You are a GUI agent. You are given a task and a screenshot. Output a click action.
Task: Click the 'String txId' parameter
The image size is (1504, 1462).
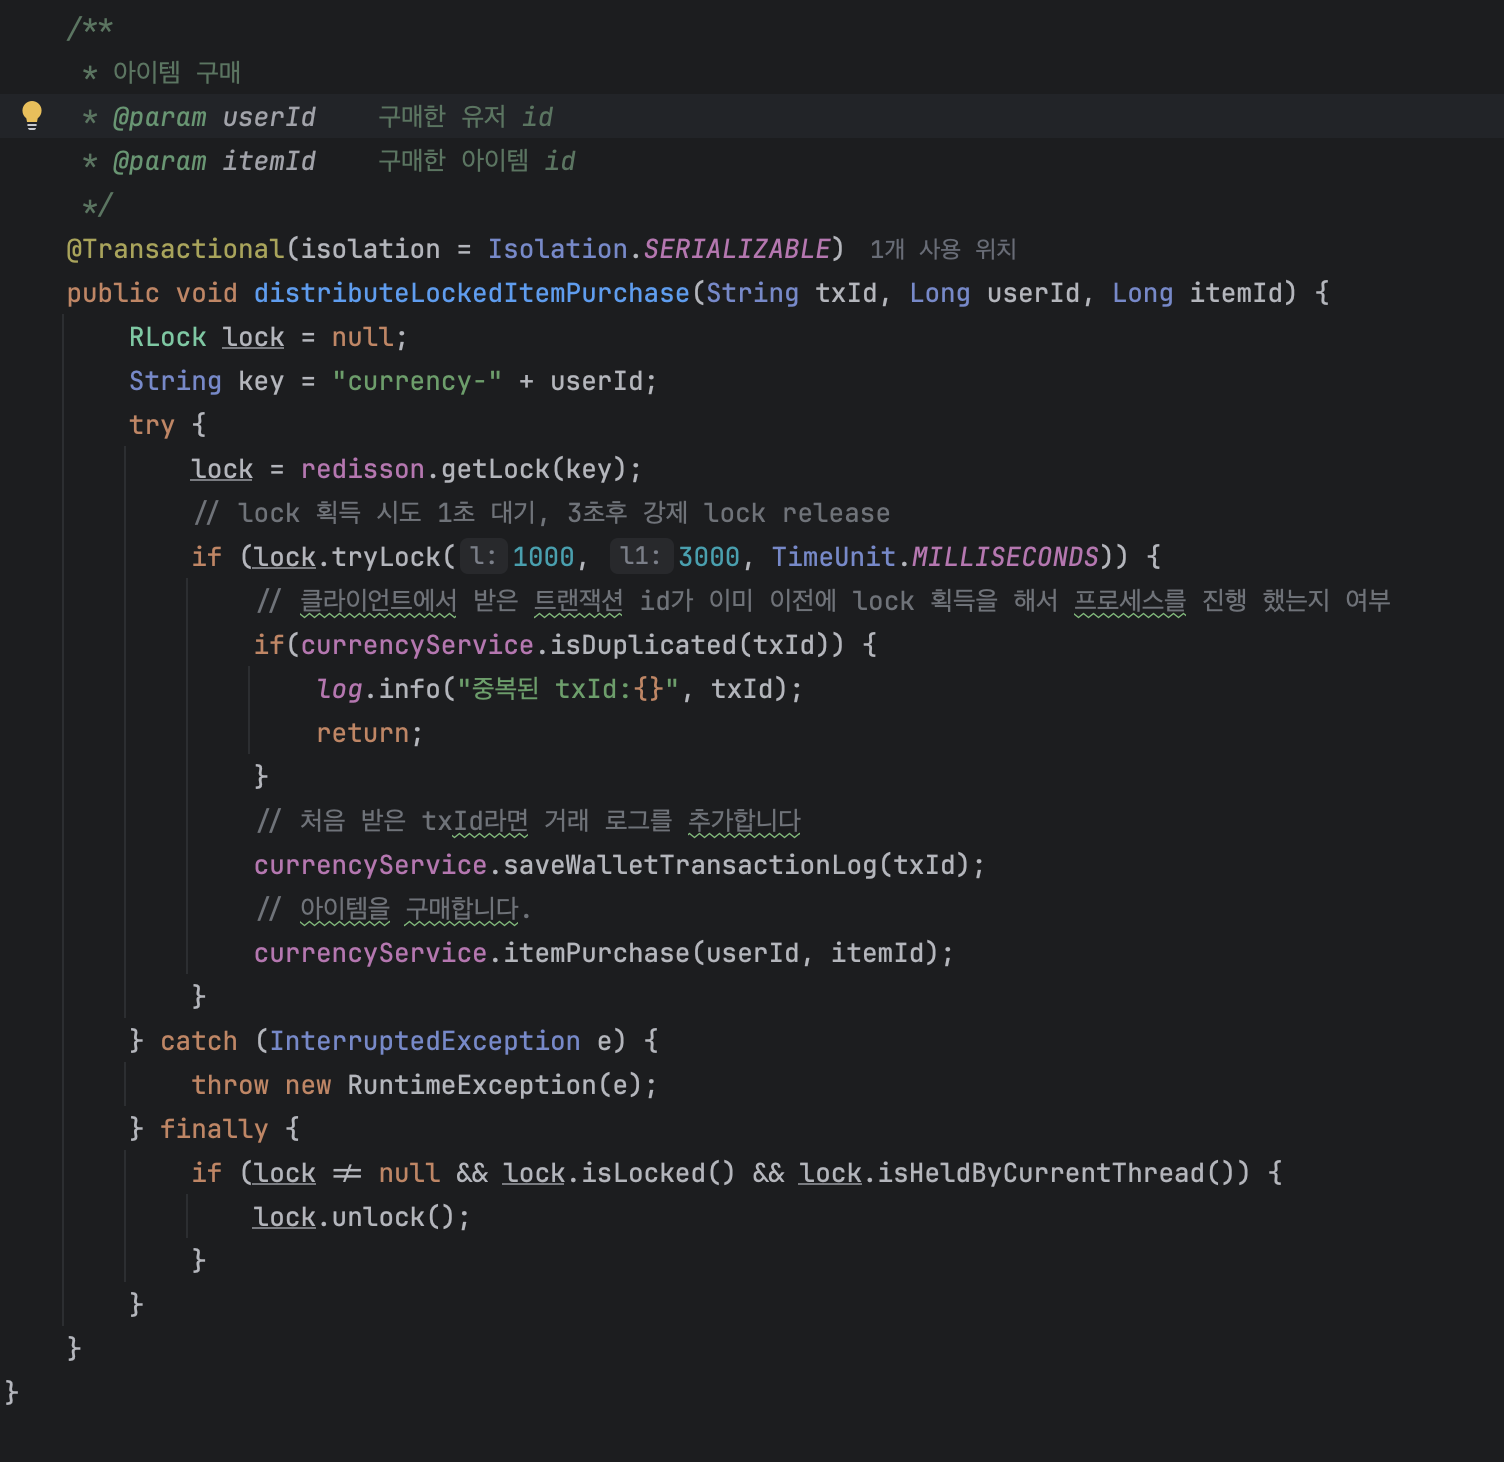(x=792, y=293)
